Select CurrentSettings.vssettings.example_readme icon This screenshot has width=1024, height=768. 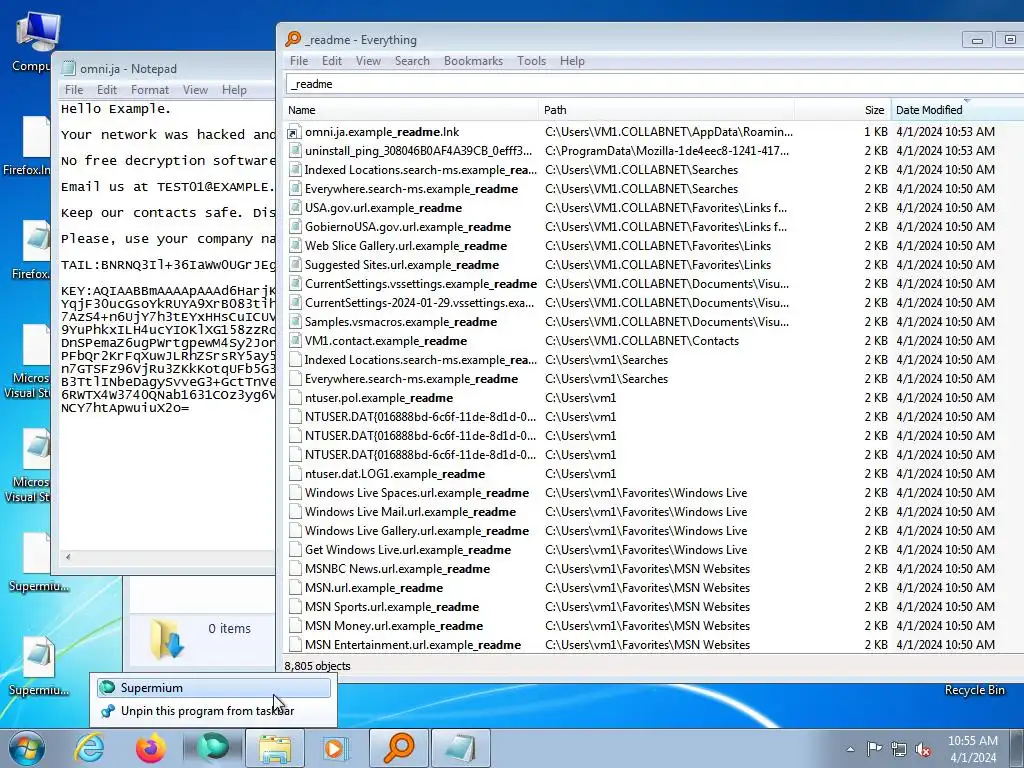(295, 283)
